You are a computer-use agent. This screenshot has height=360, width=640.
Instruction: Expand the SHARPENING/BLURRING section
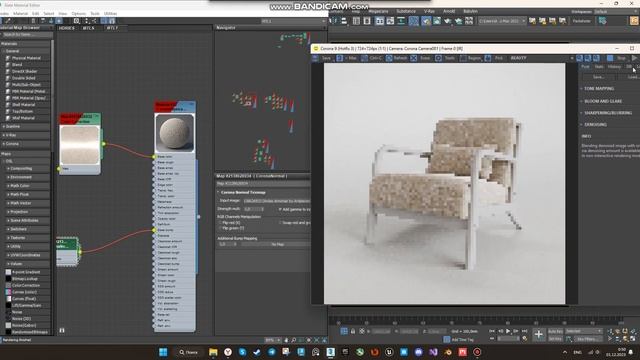tap(608, 113)
